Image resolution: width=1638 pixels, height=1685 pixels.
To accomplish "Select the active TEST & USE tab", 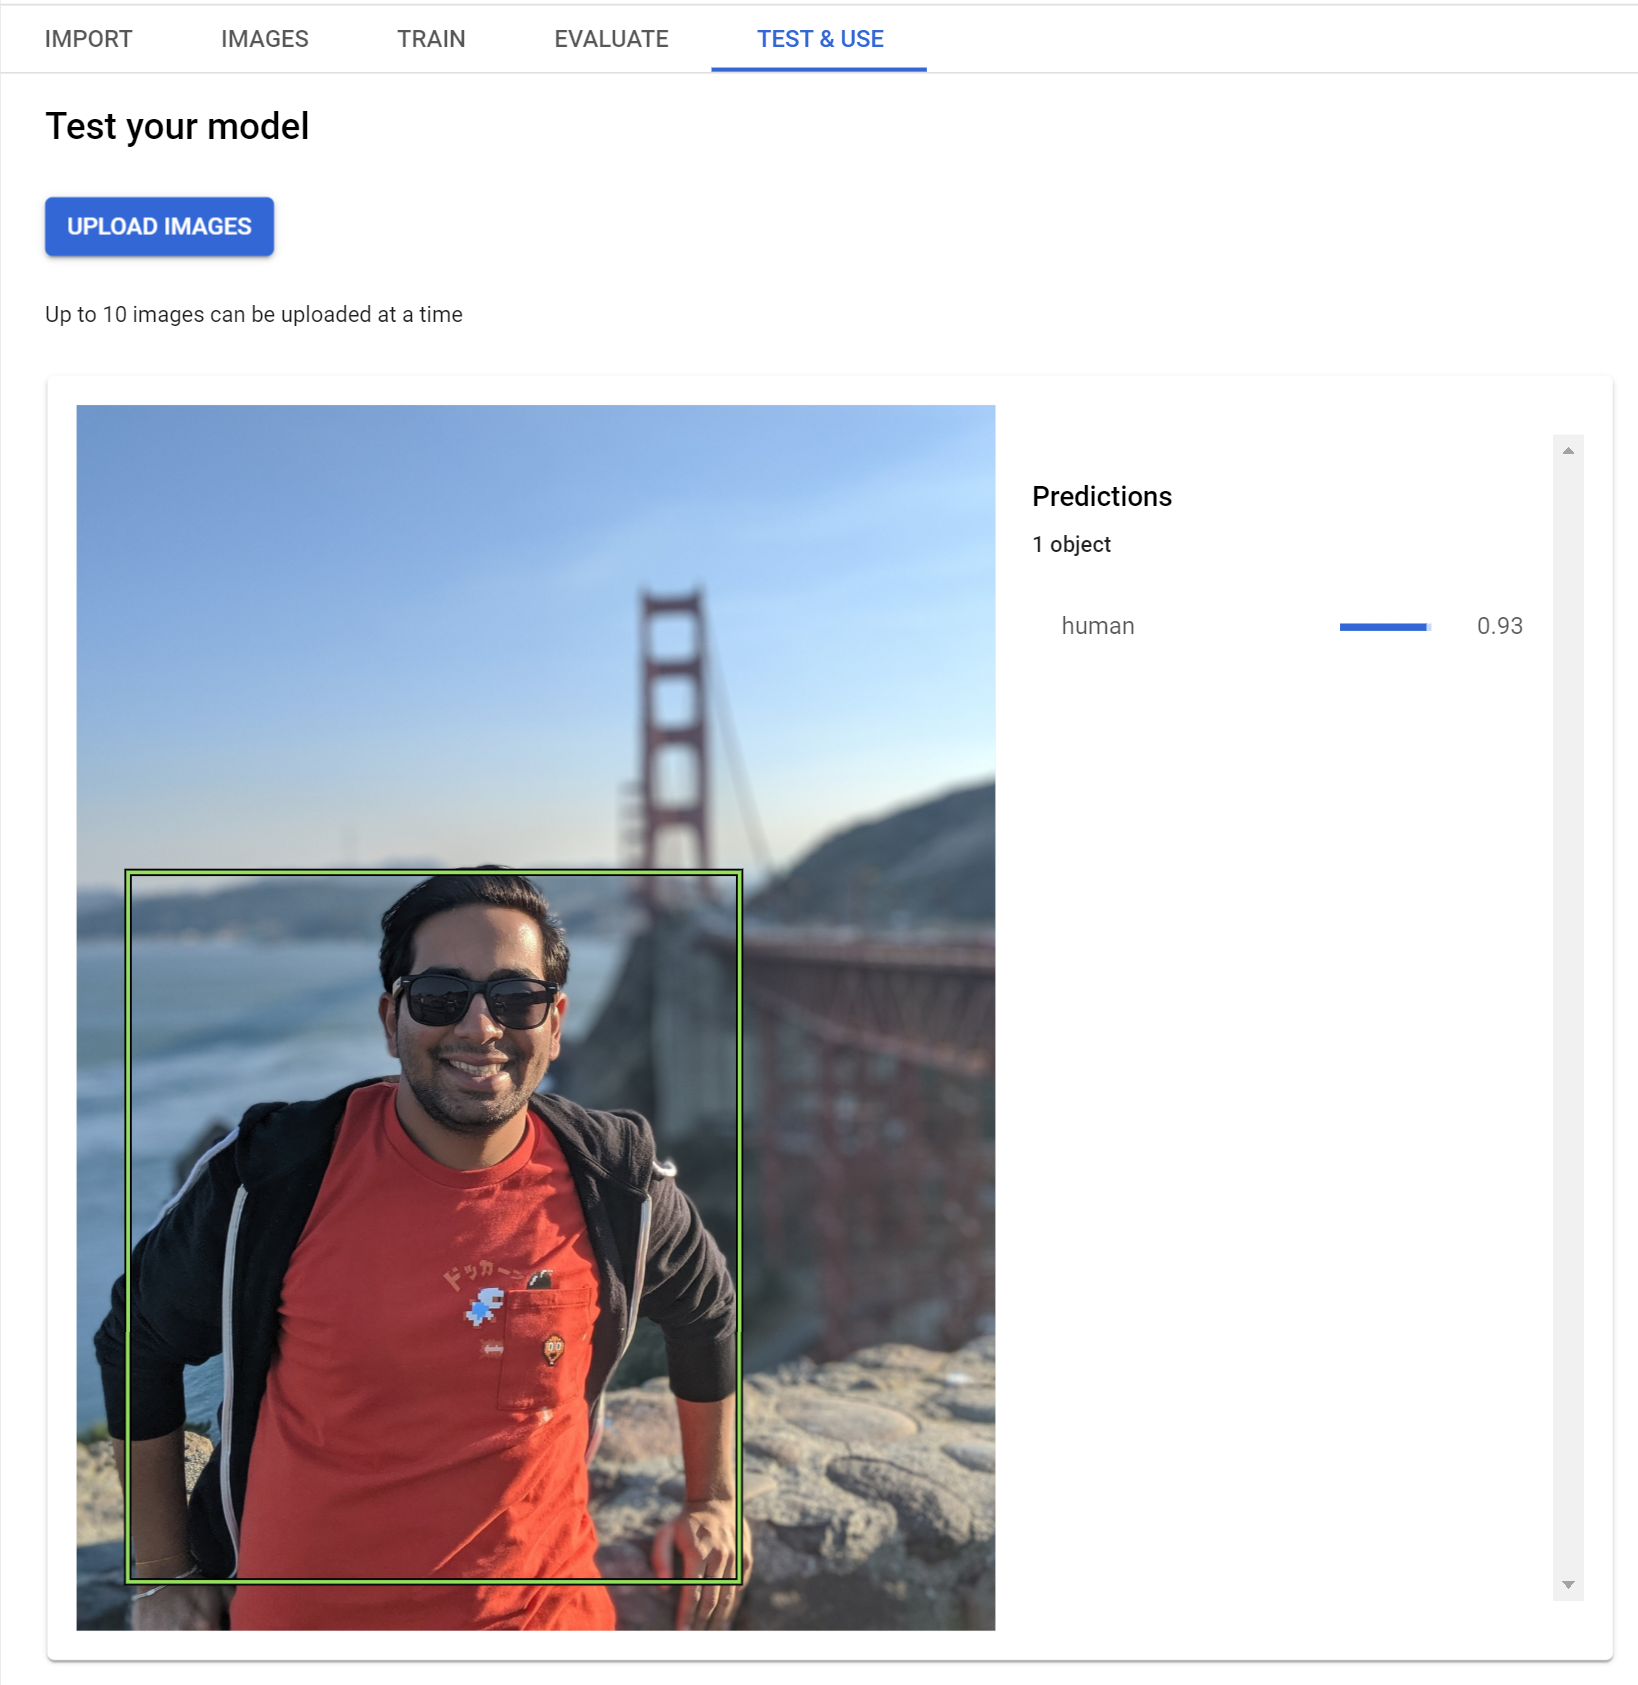I will (819, 39).
